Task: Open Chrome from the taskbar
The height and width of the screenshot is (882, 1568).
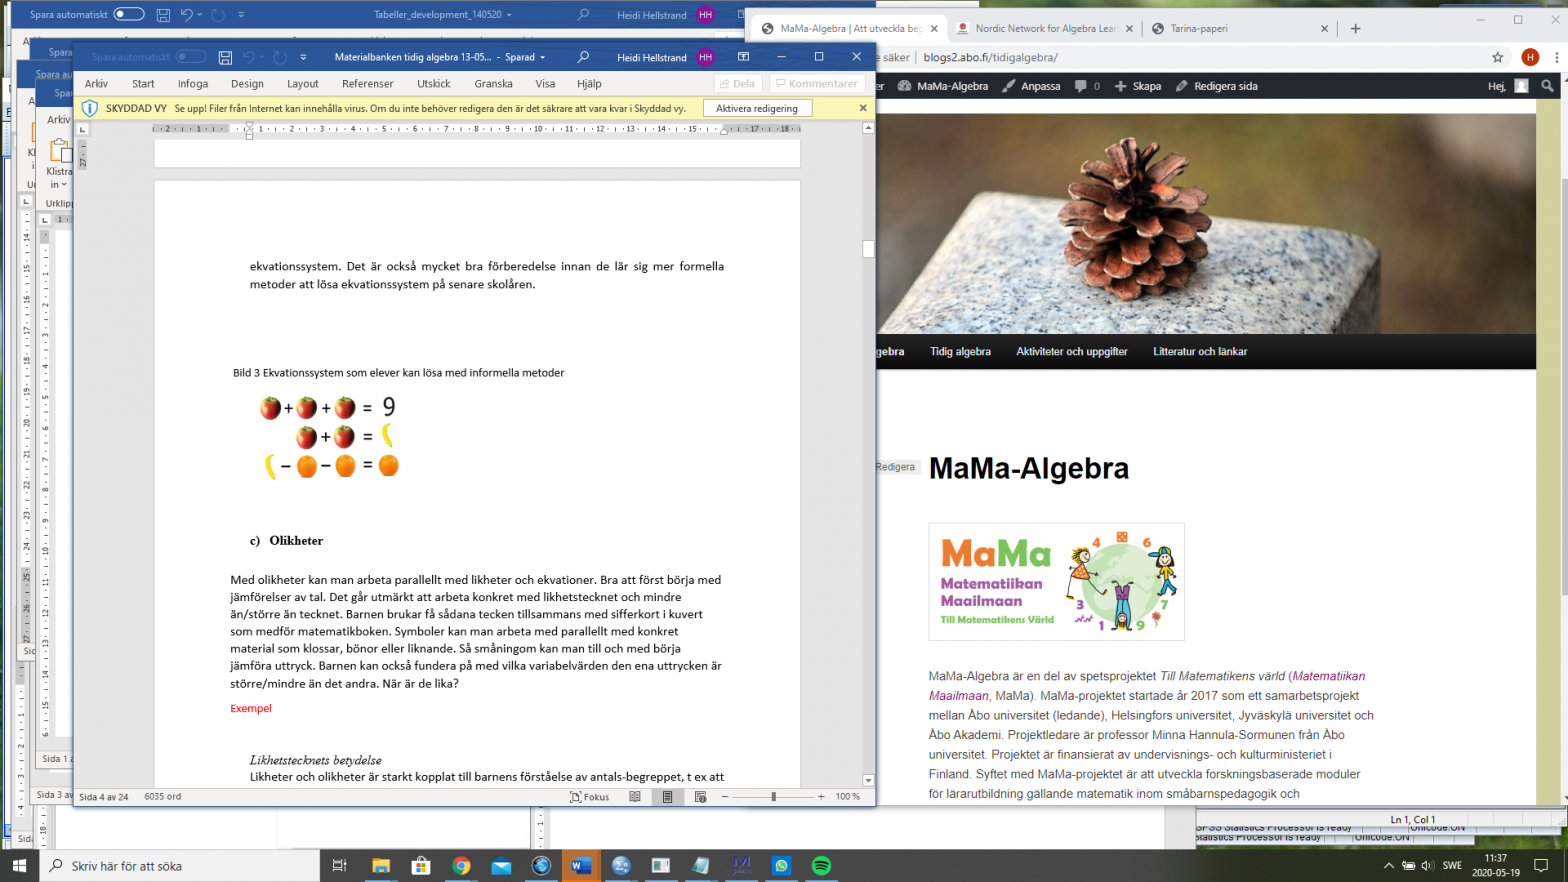Action: click(x=461, y=866)
